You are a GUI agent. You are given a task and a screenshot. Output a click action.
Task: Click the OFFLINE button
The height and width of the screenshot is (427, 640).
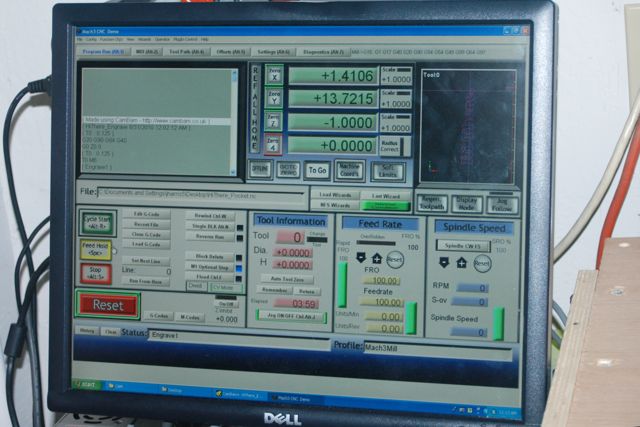[x=260, y=169]
